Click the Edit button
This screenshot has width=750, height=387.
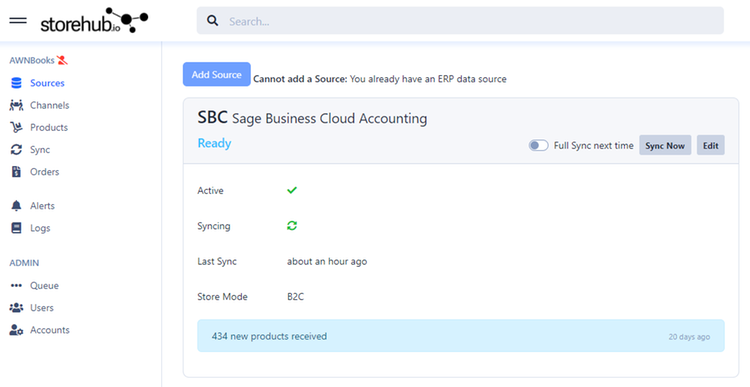710,145
